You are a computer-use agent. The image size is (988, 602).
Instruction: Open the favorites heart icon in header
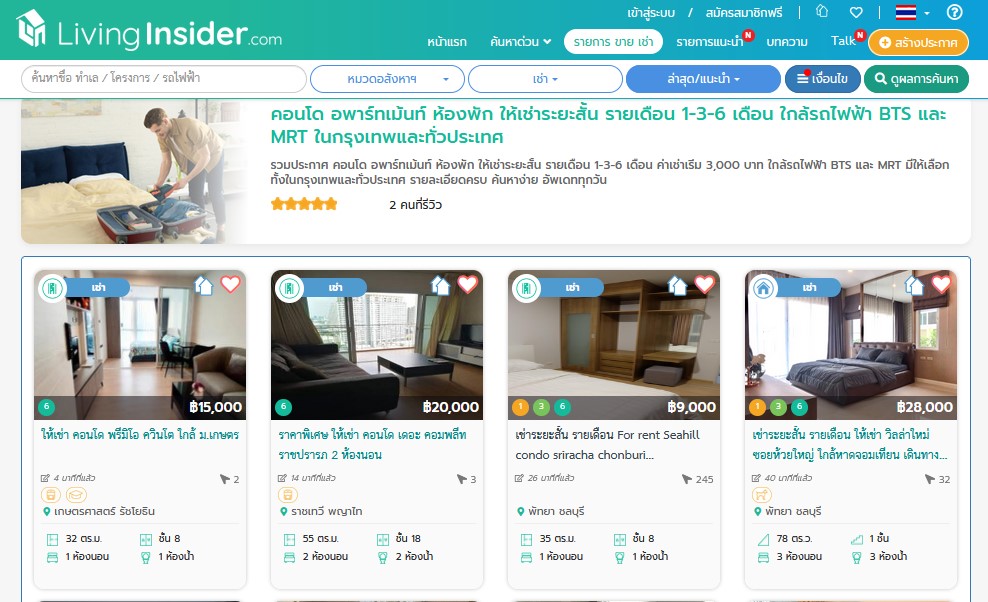(x=856, y=12)
